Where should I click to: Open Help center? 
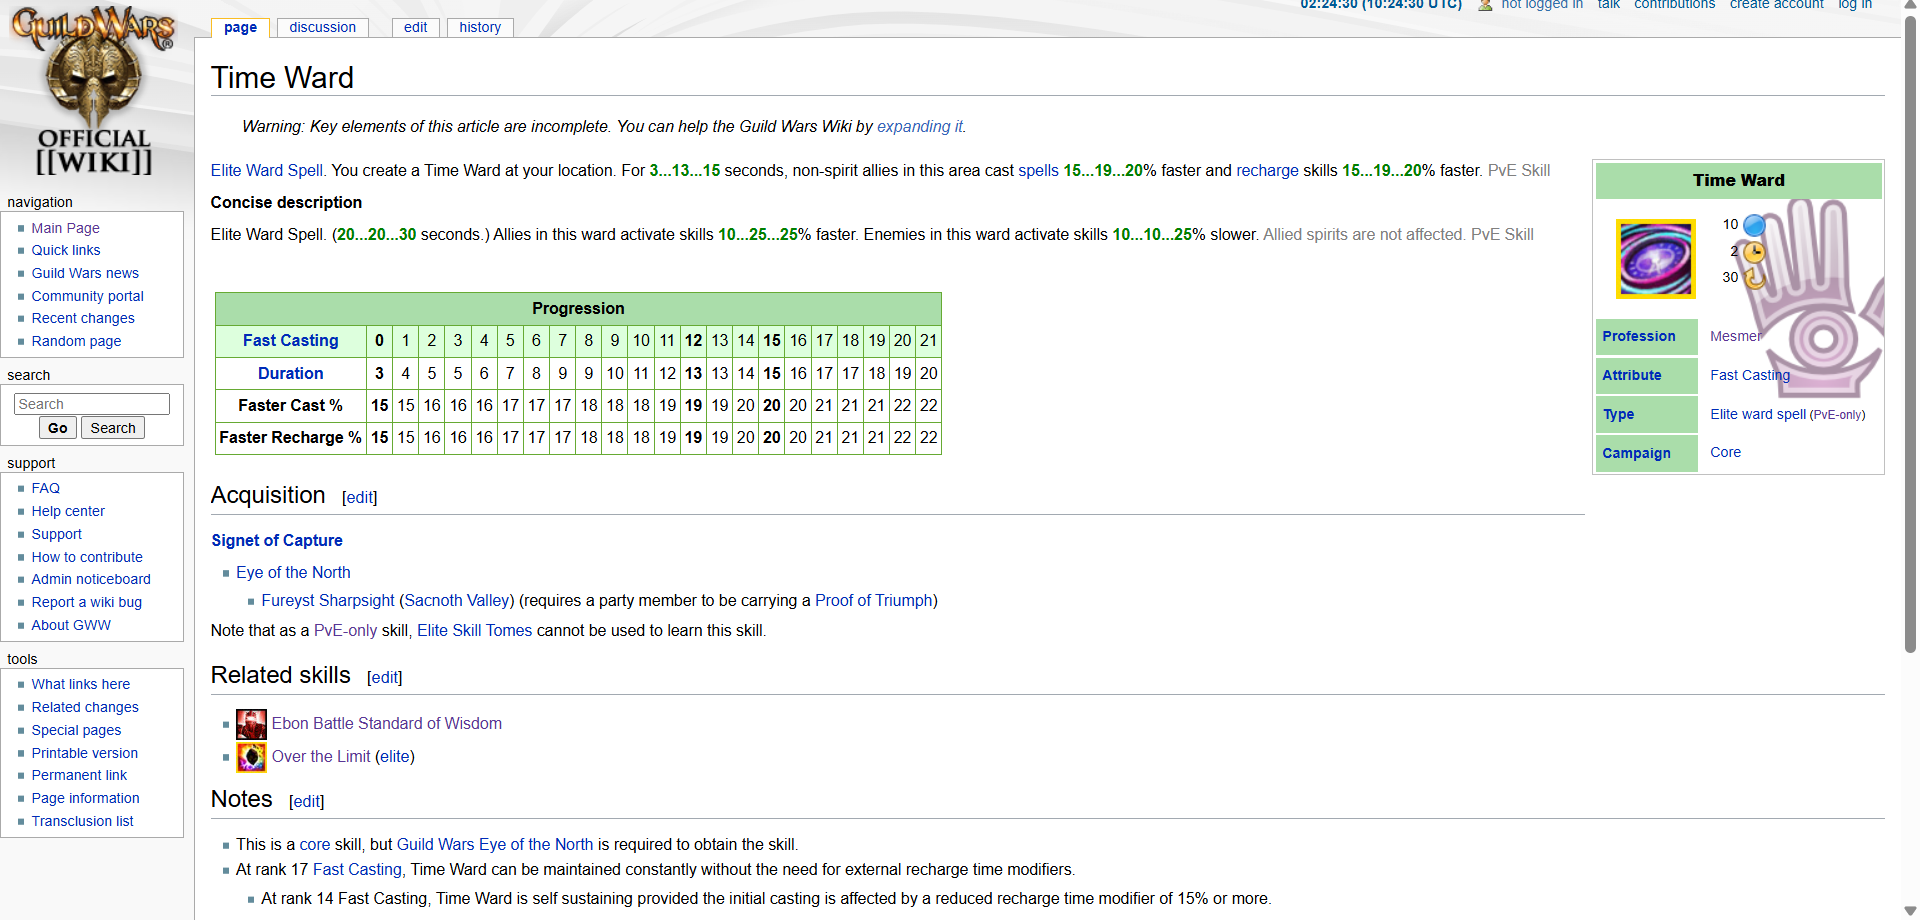click(x=68, y=511)
